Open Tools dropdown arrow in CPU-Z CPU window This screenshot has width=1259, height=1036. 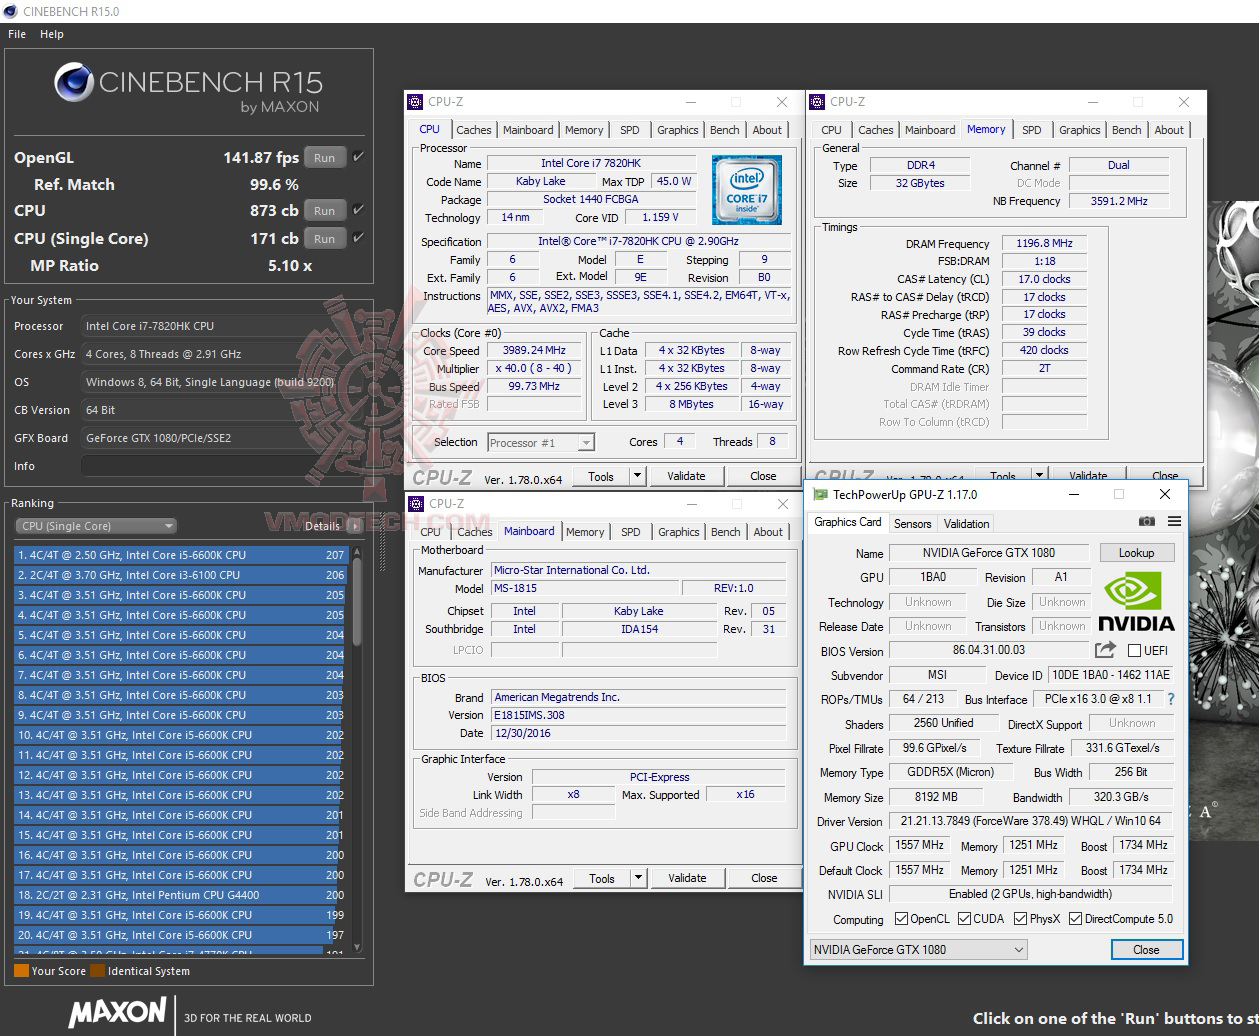click(638, 476)
